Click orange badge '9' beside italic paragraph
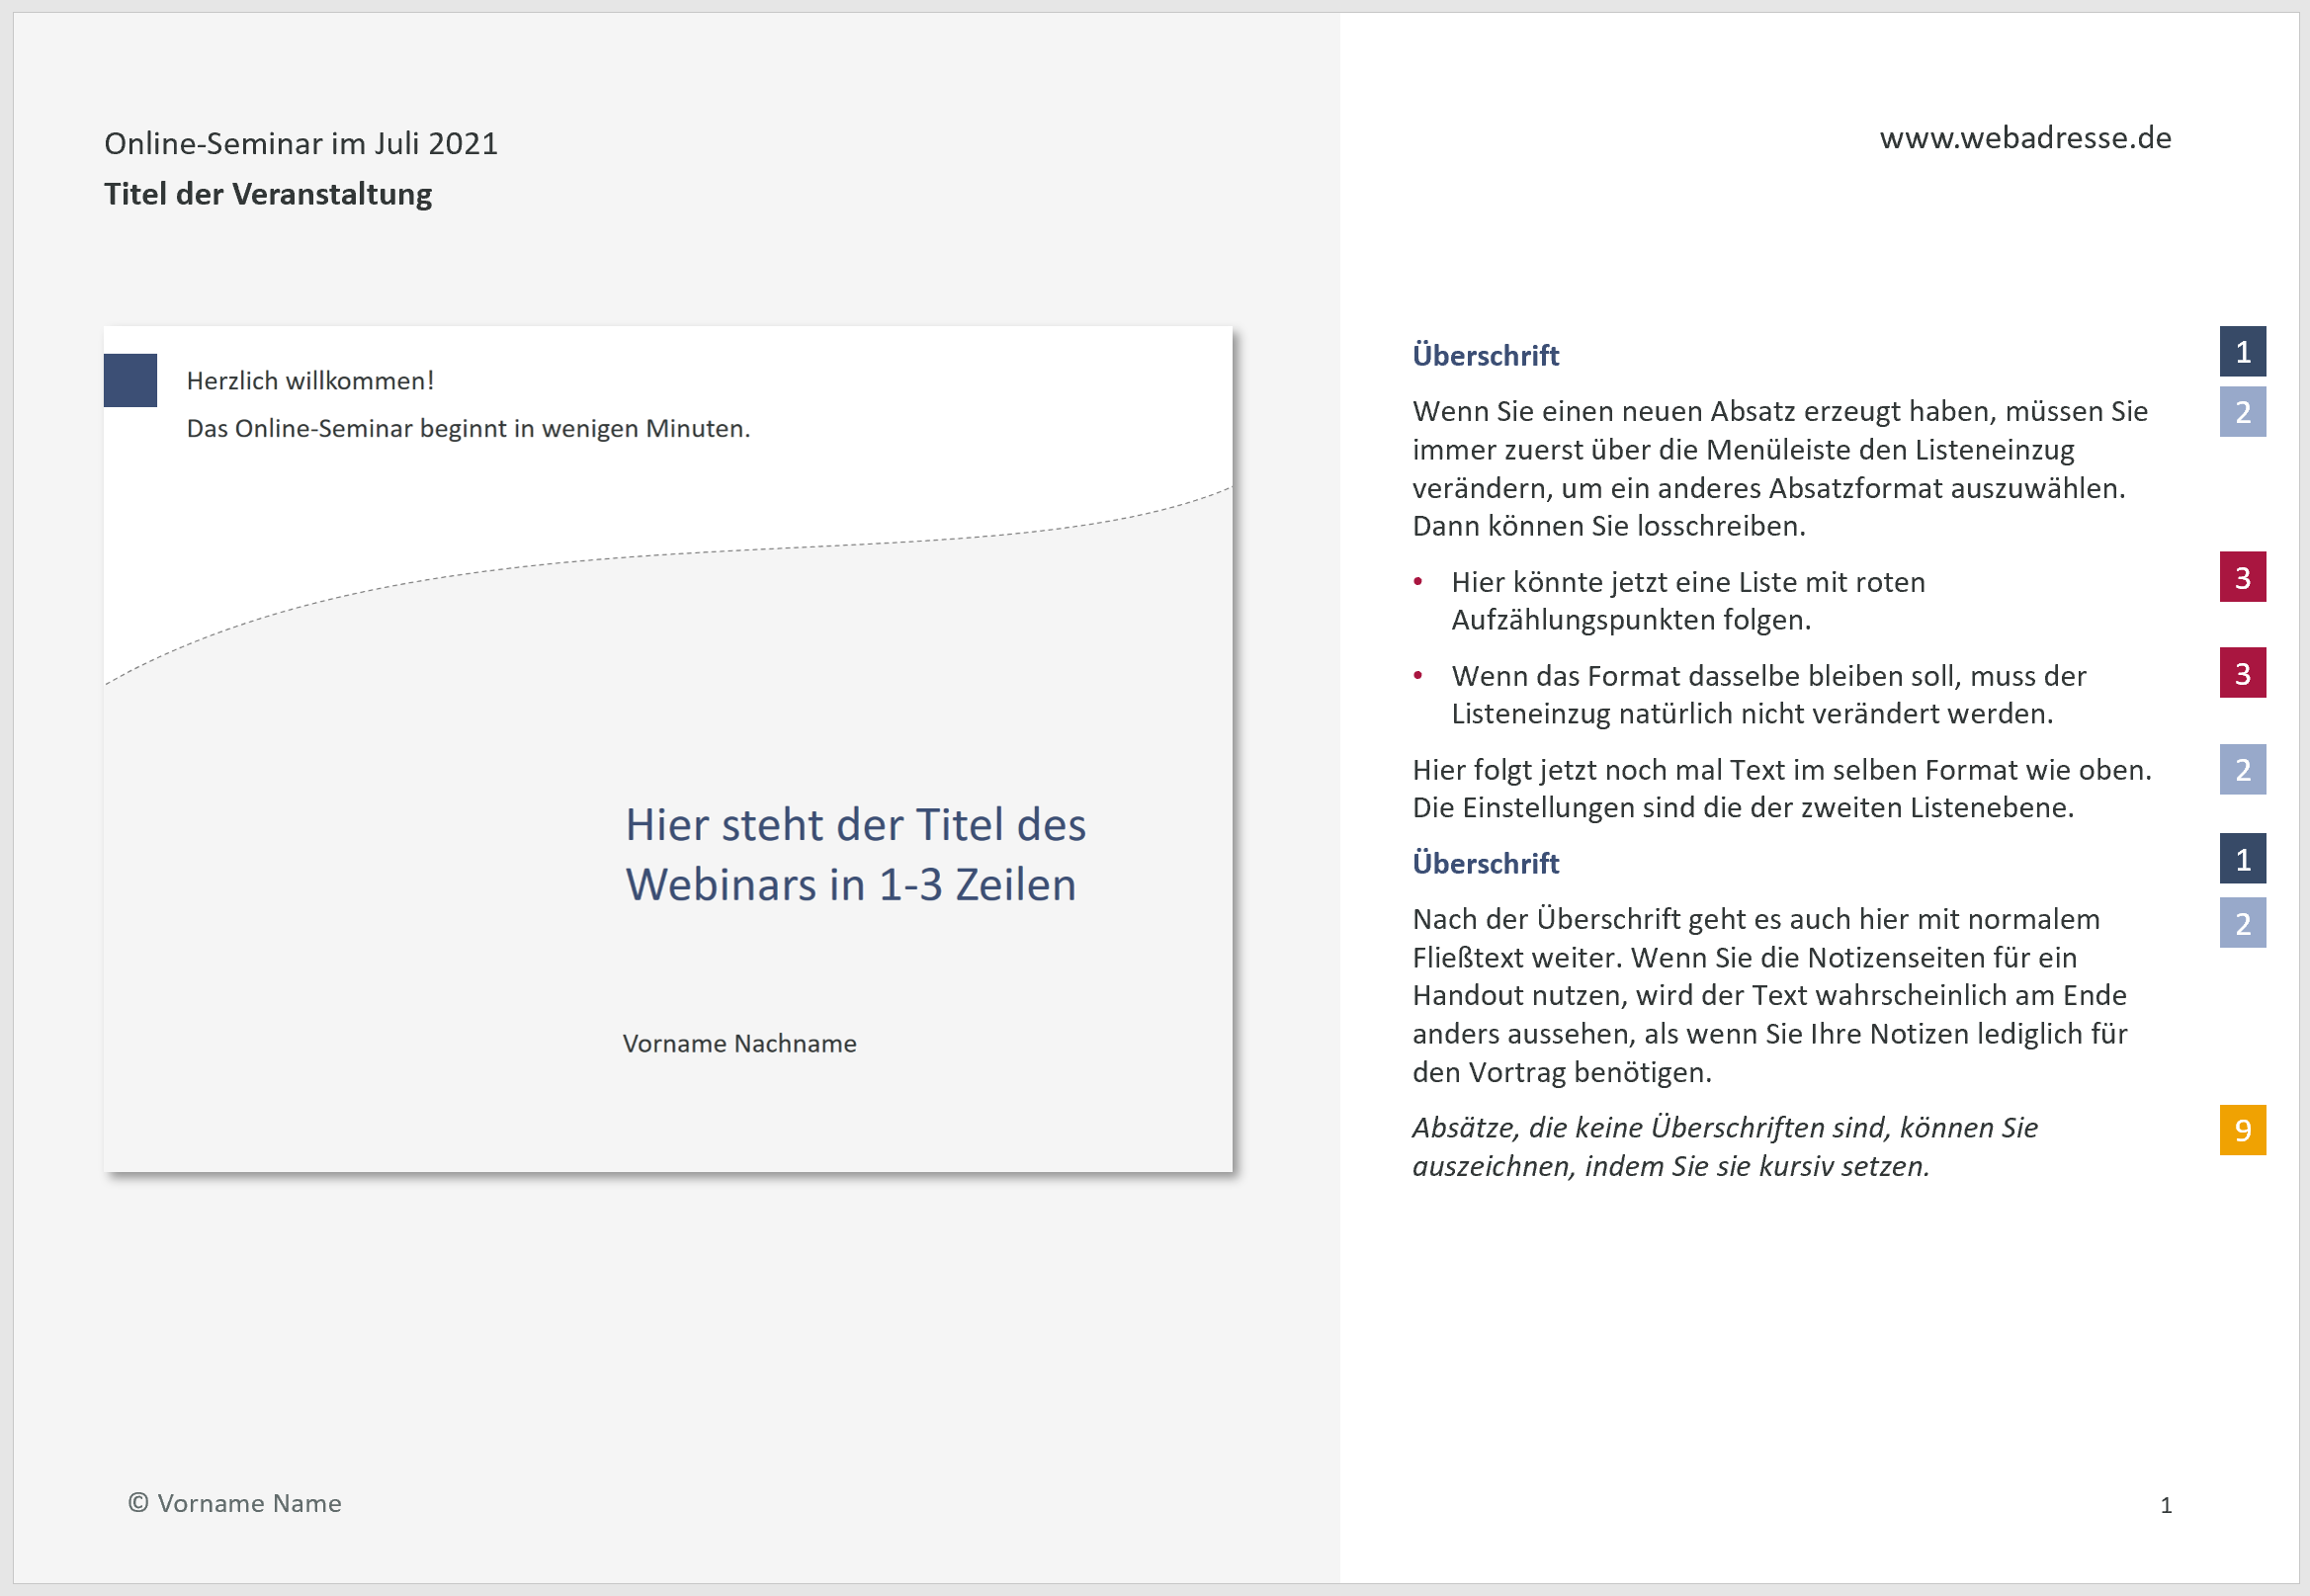This screenshot has width=2310, height=1596. (x=2243, y=1130)
